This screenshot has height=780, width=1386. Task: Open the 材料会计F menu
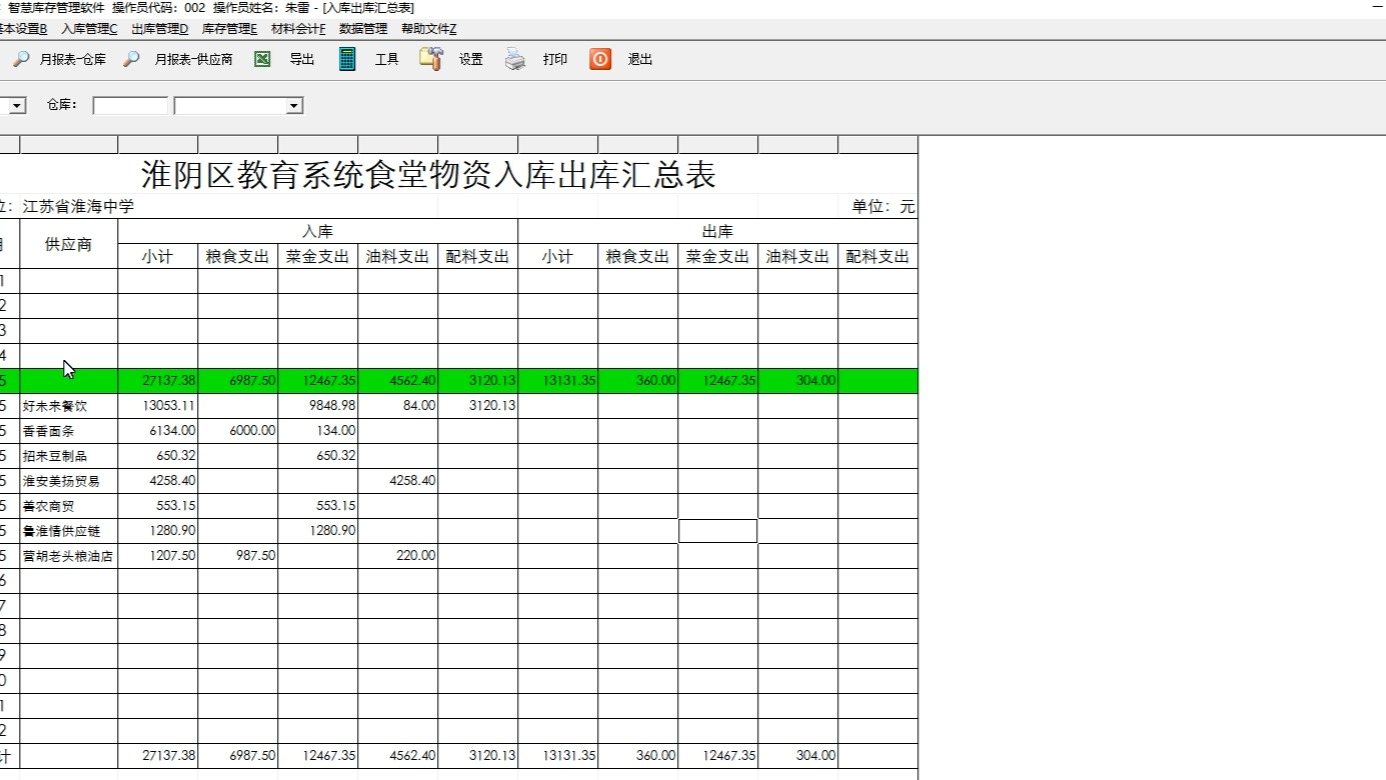[298, 29]
